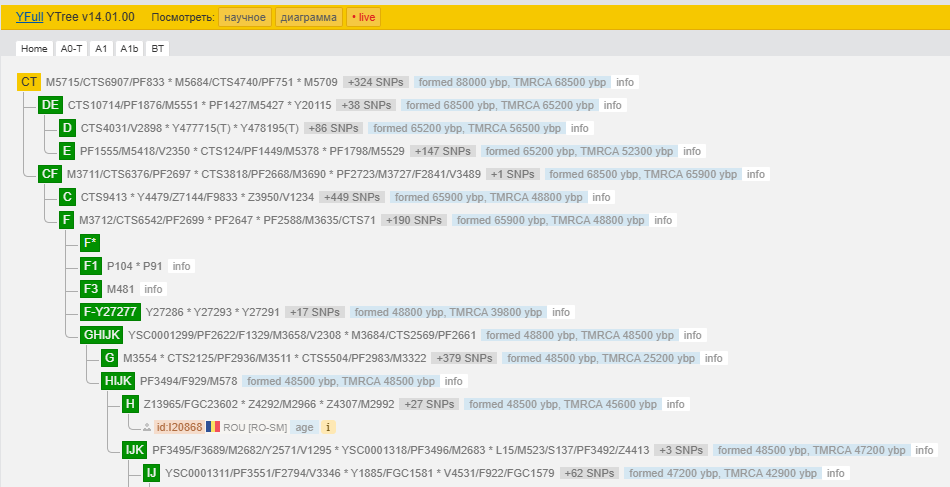Open info for DE row

[x=613, y=105]
